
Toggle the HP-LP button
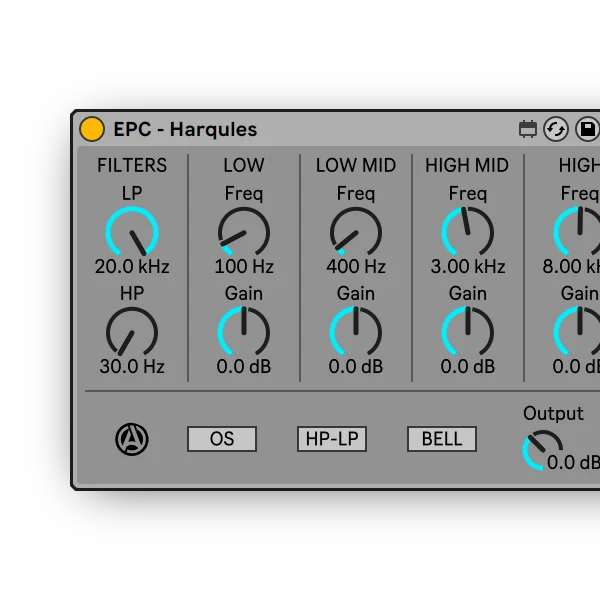pyautogui.click(x=332, y=439)
